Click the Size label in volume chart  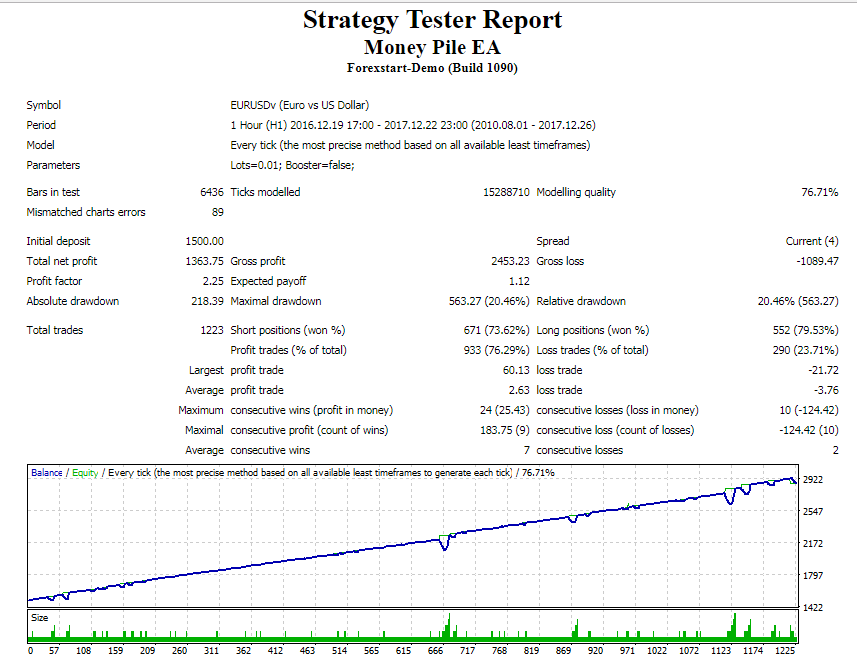[38, 618]
